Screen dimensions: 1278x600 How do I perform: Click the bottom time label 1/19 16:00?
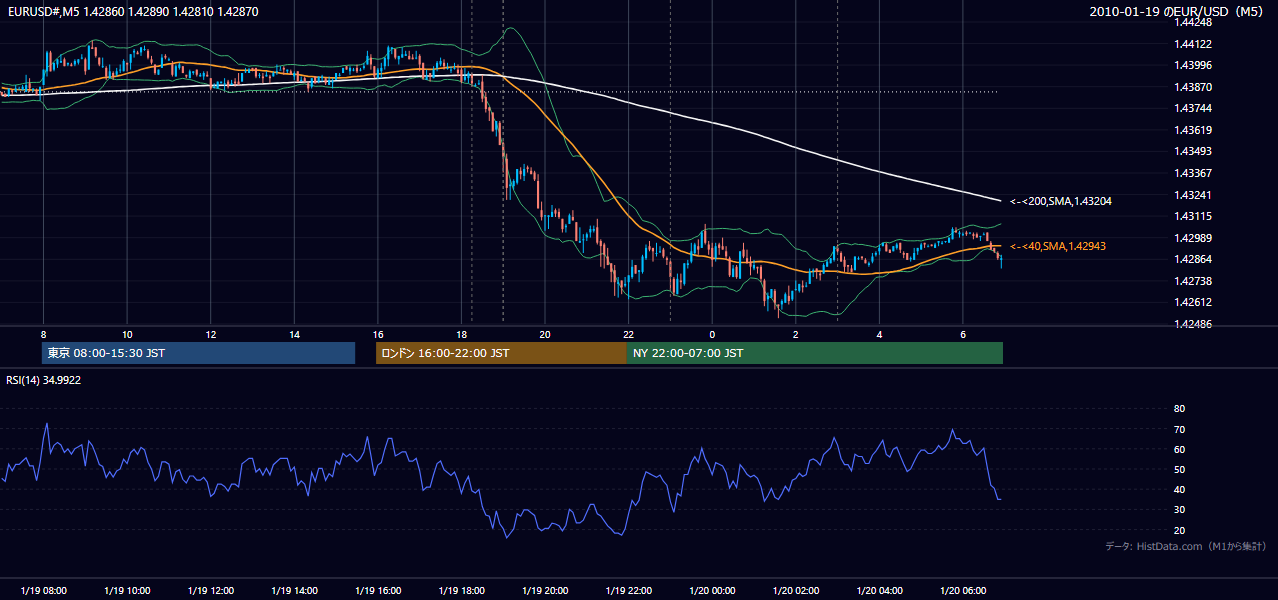378,591
